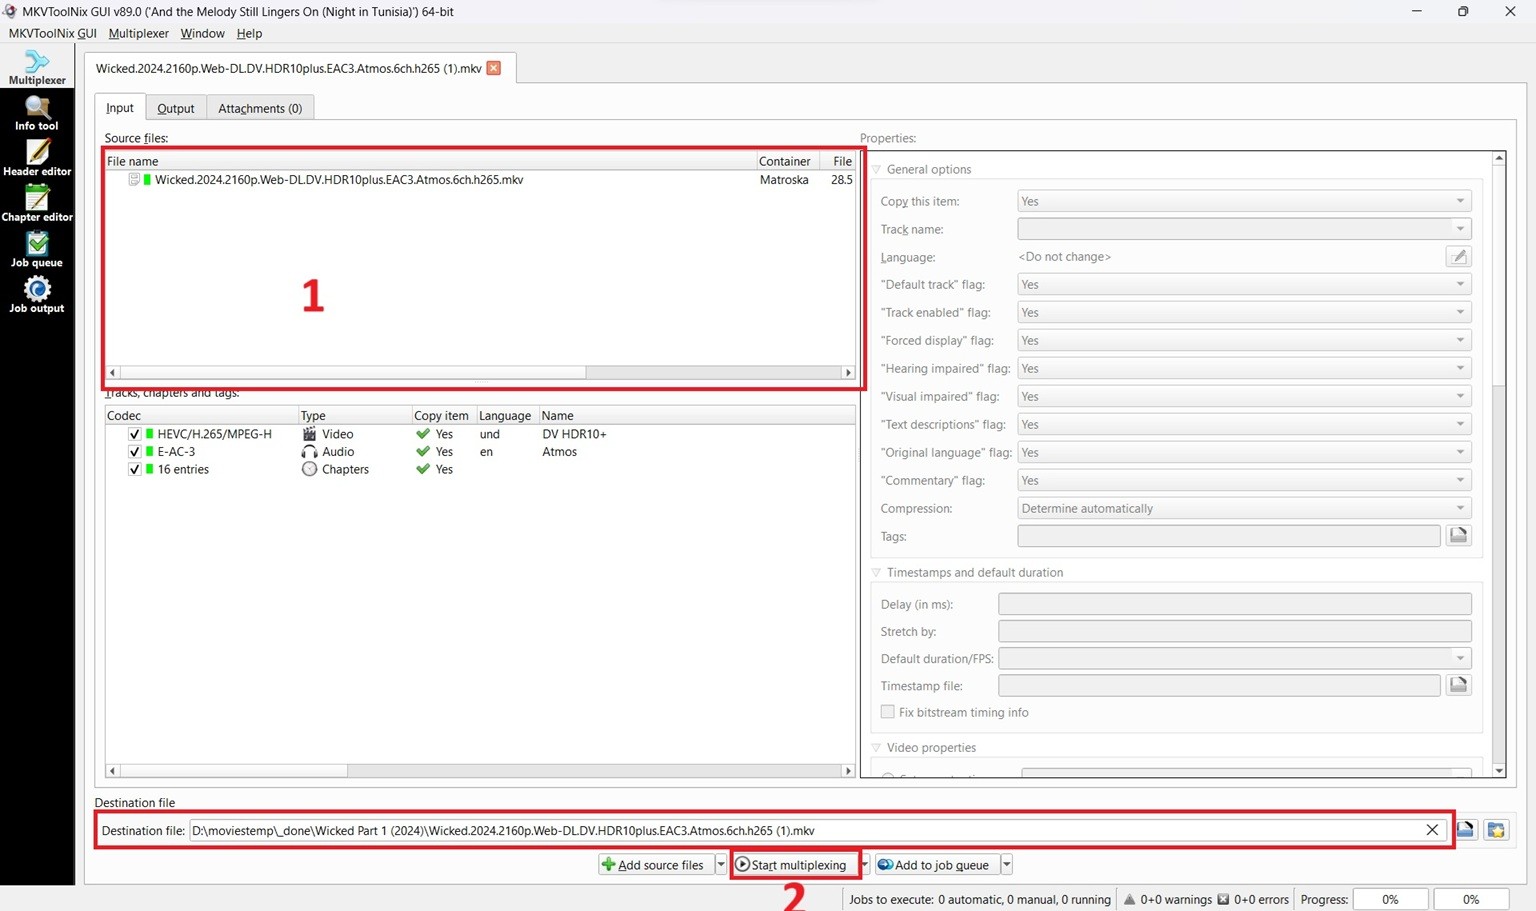Open the Multiplexer menu
This screenshot has height=911, width=1536.
(x=138, y=33)
